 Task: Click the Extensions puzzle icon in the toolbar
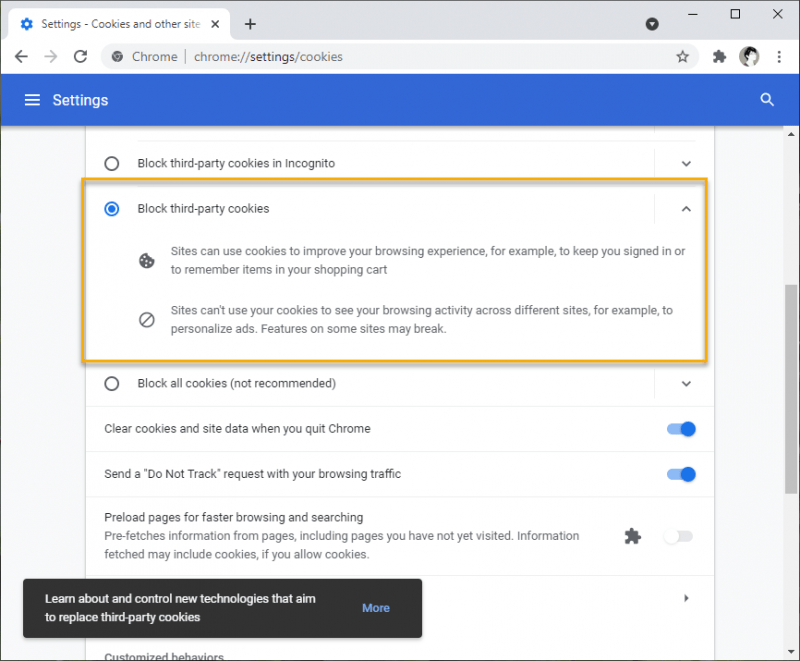(x=719, y=57)
